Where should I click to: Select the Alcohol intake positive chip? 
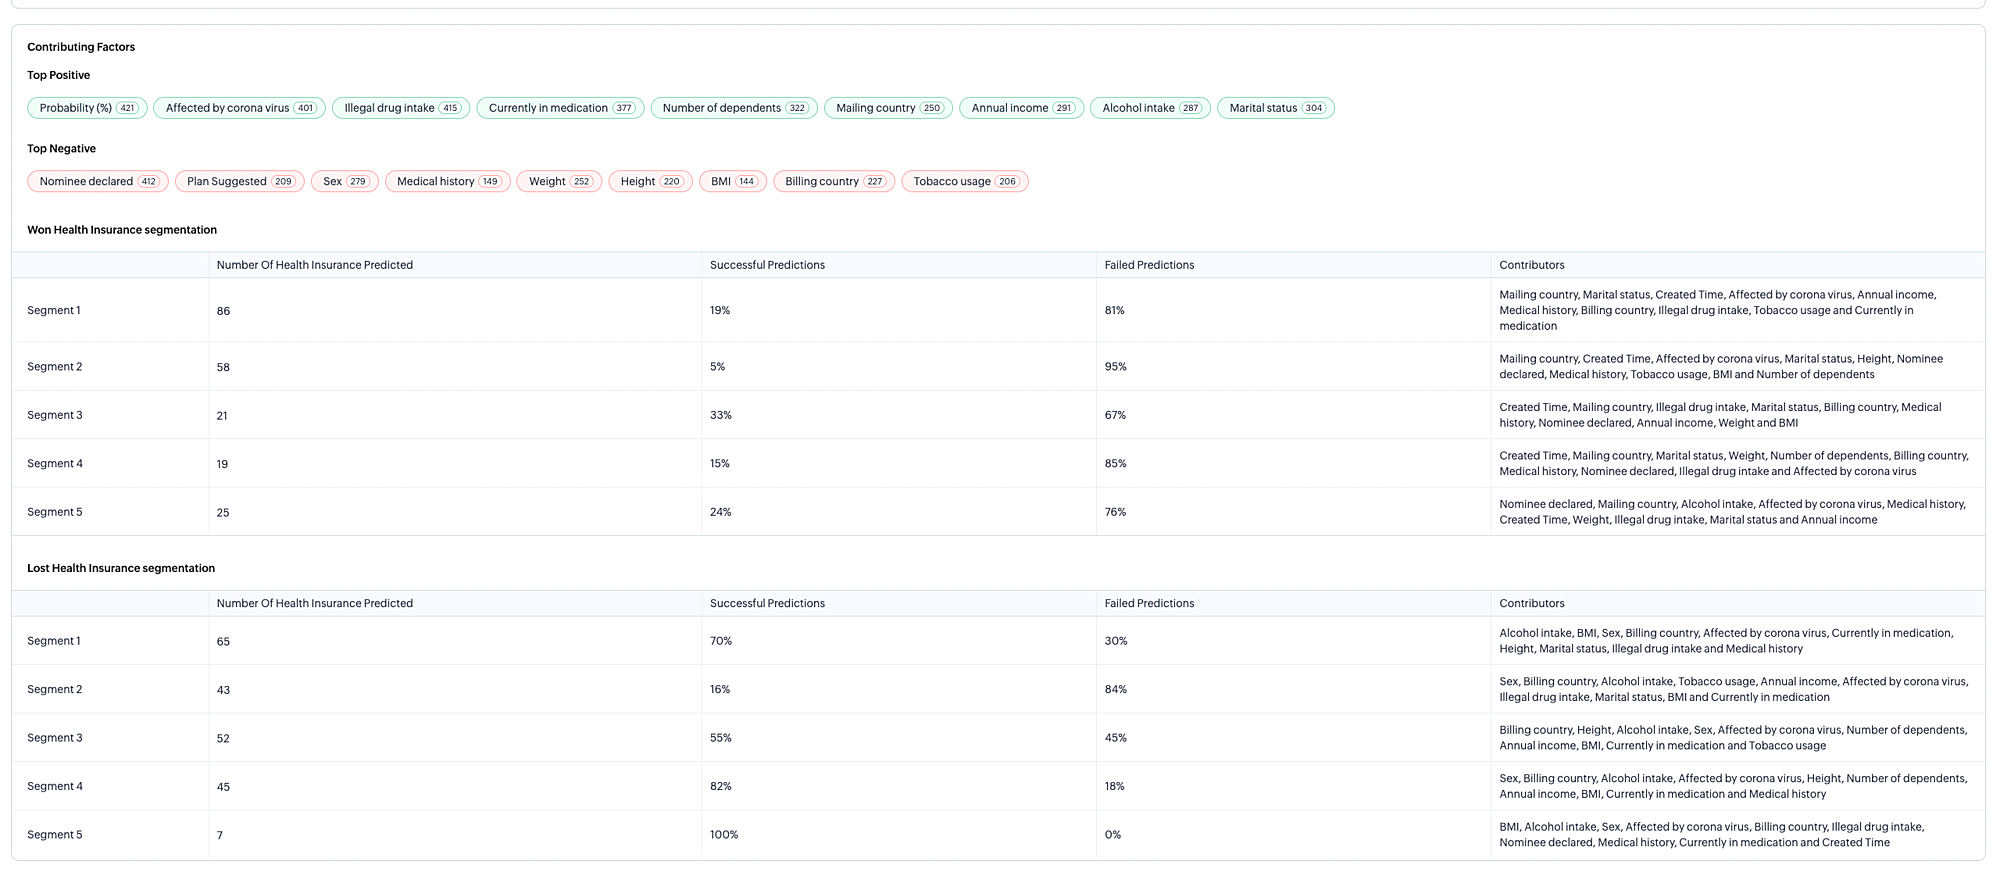click(1150, 108)
